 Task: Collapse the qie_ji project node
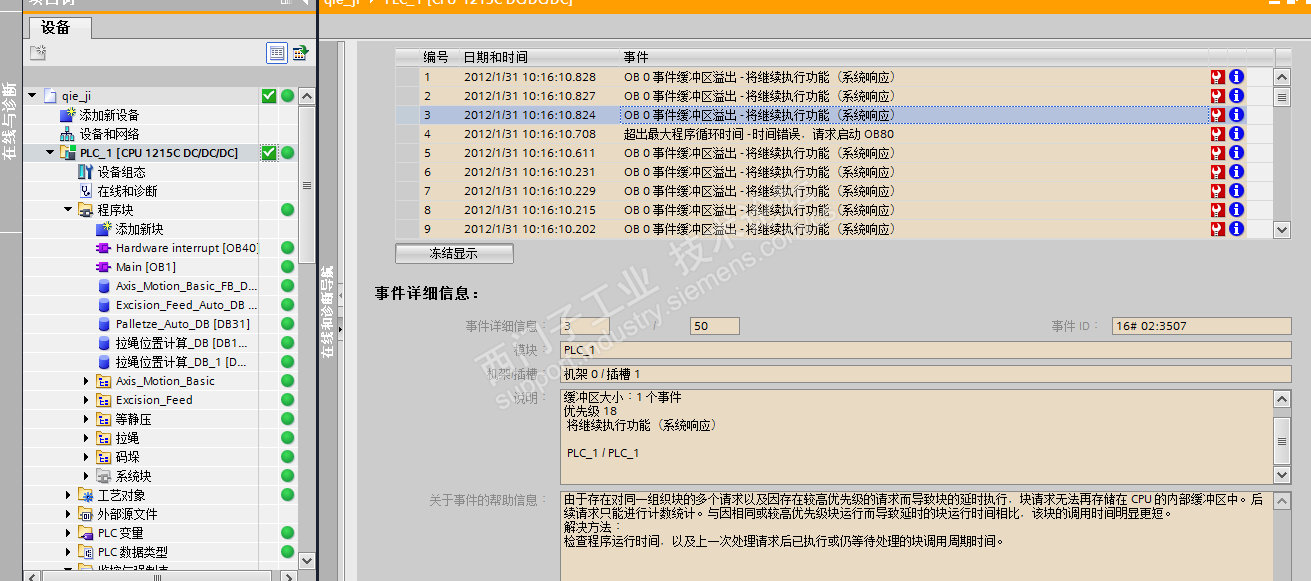click(32, 96)
